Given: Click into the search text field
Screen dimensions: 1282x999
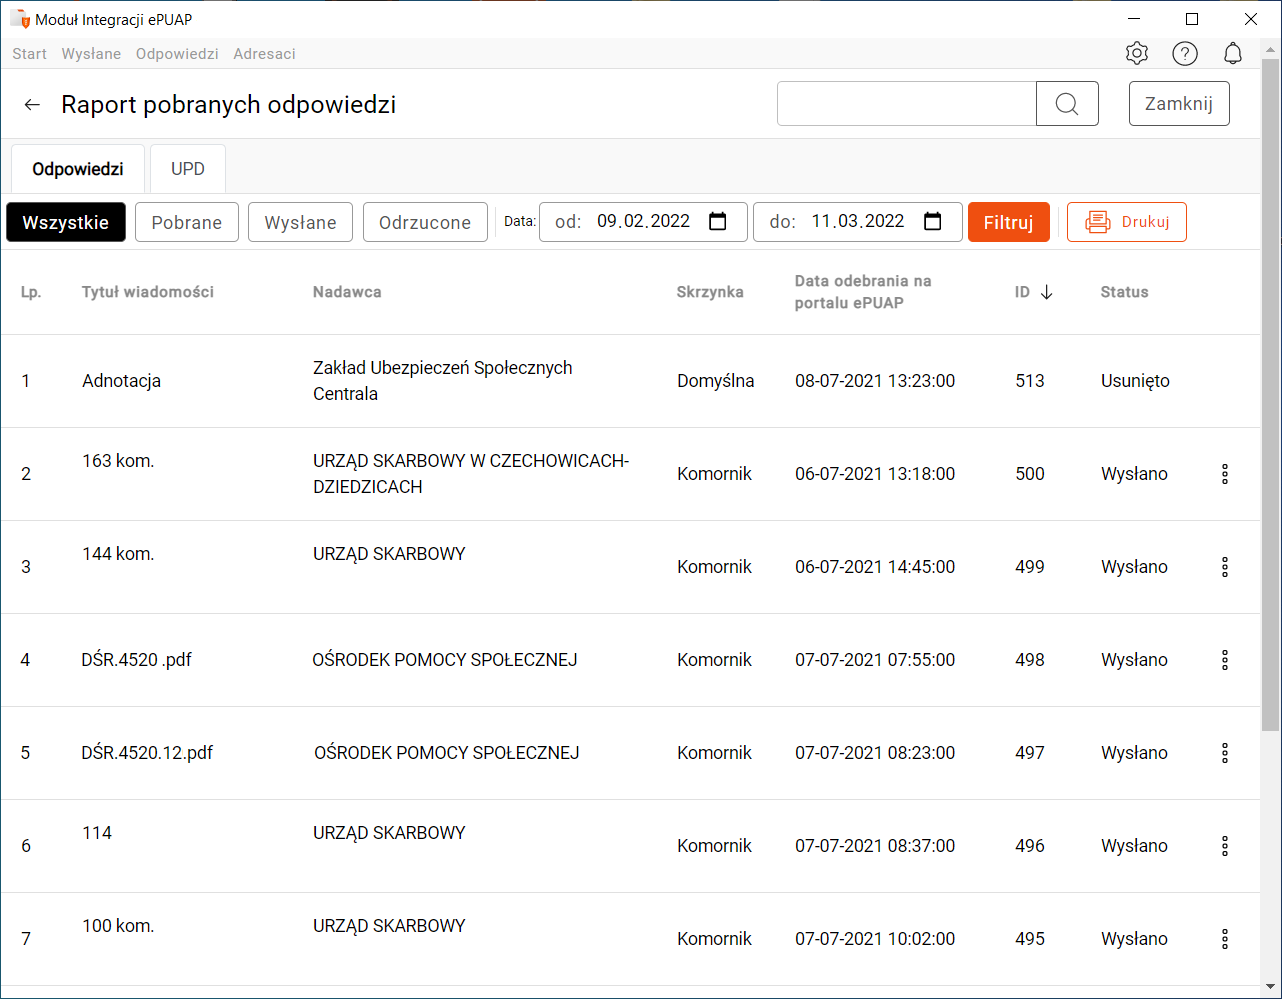Looking at the screenshot, I should (907, 104).
